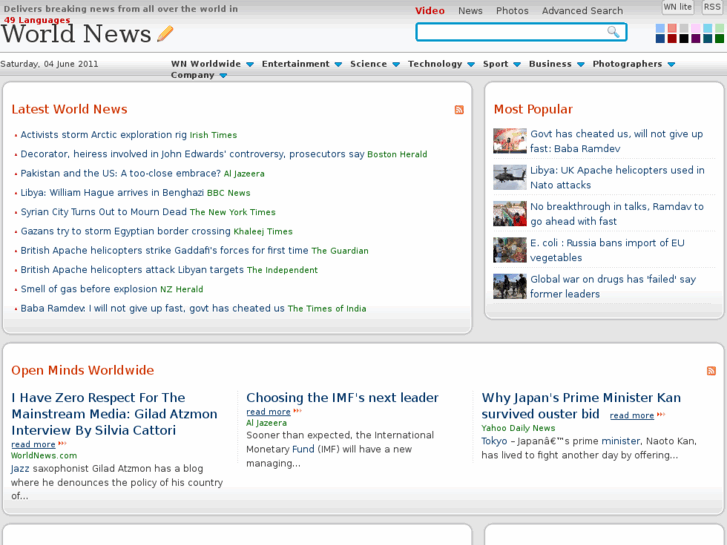
Task: Click the RSS button in the header
Action: coord(712,7)
